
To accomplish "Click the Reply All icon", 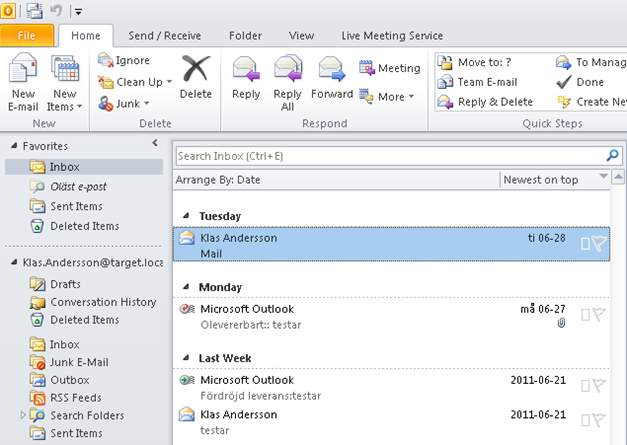I will [x=288, y=68].
